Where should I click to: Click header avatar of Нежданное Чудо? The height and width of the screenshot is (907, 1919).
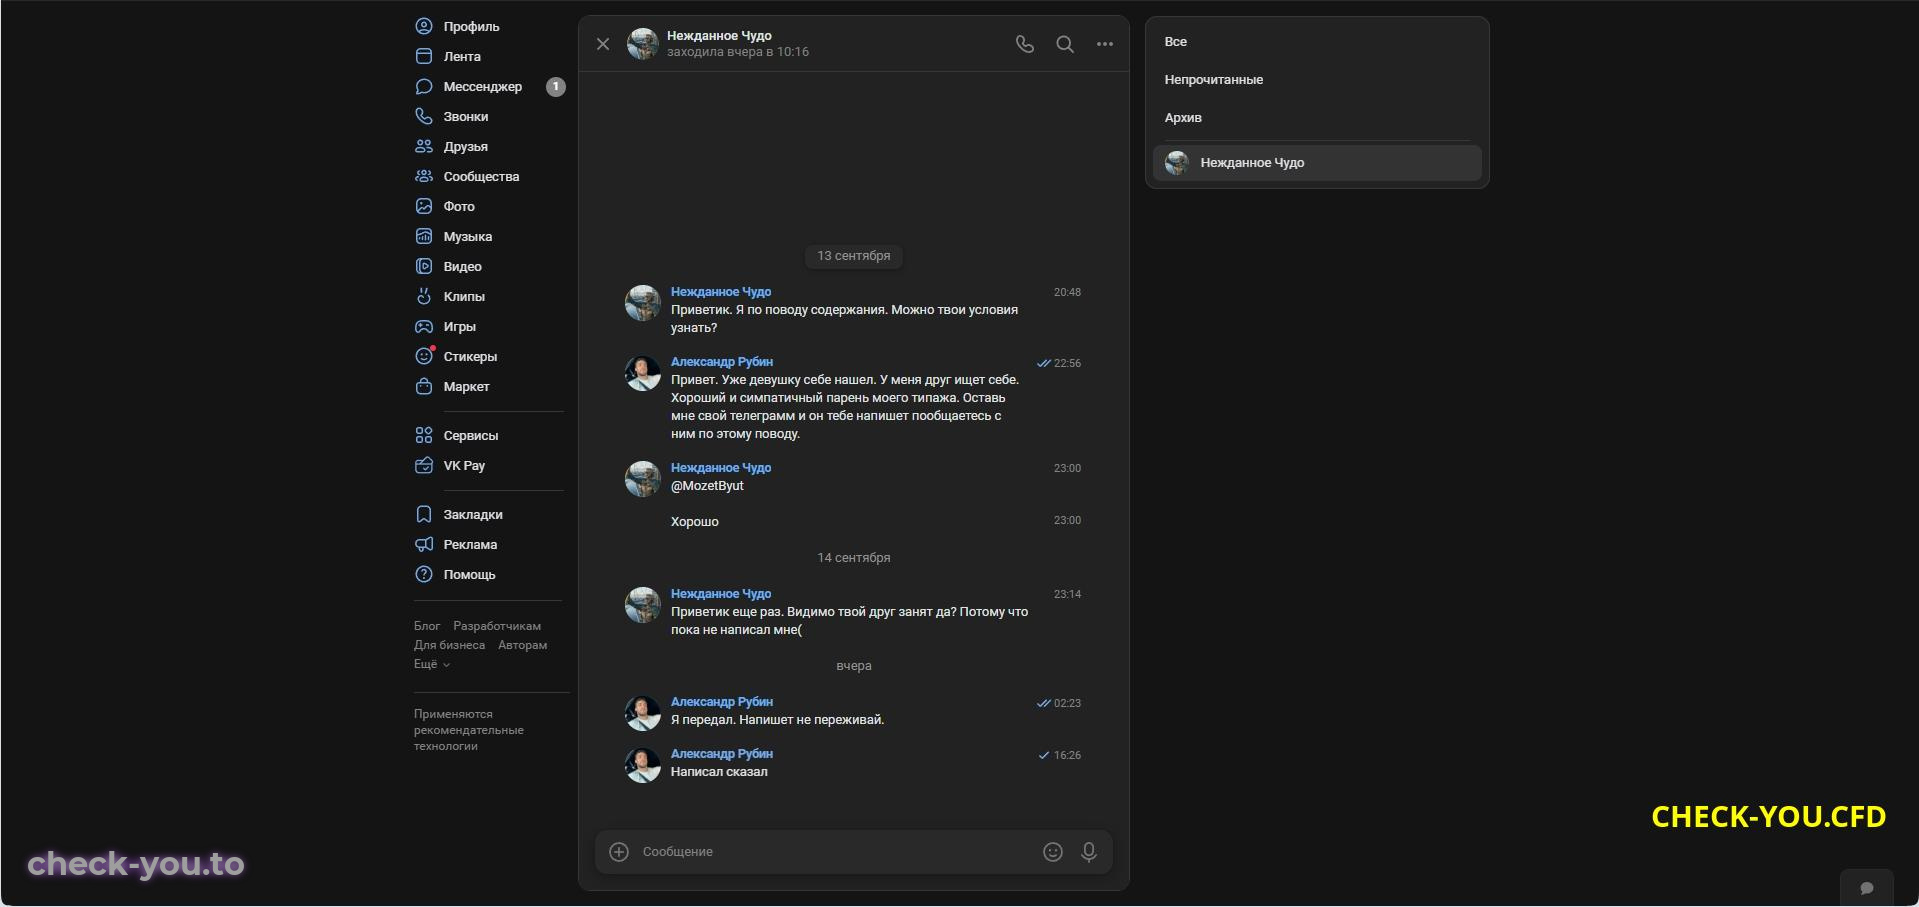pos(643,44)
